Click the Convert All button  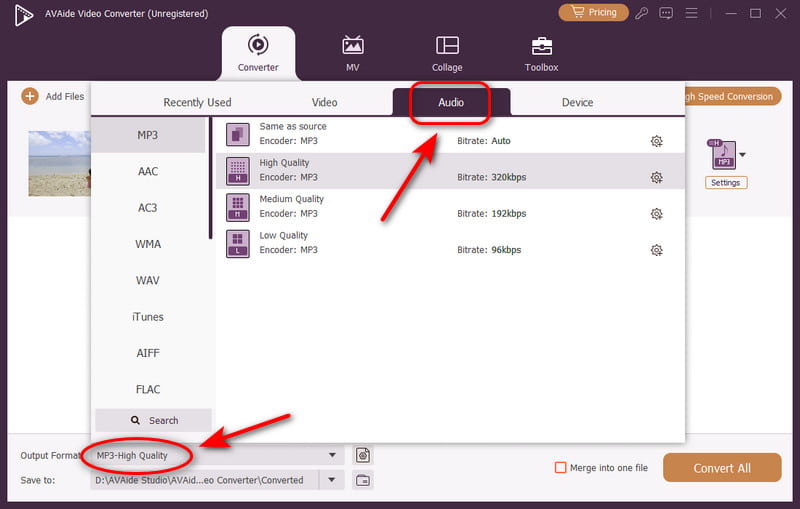(722, 468)
